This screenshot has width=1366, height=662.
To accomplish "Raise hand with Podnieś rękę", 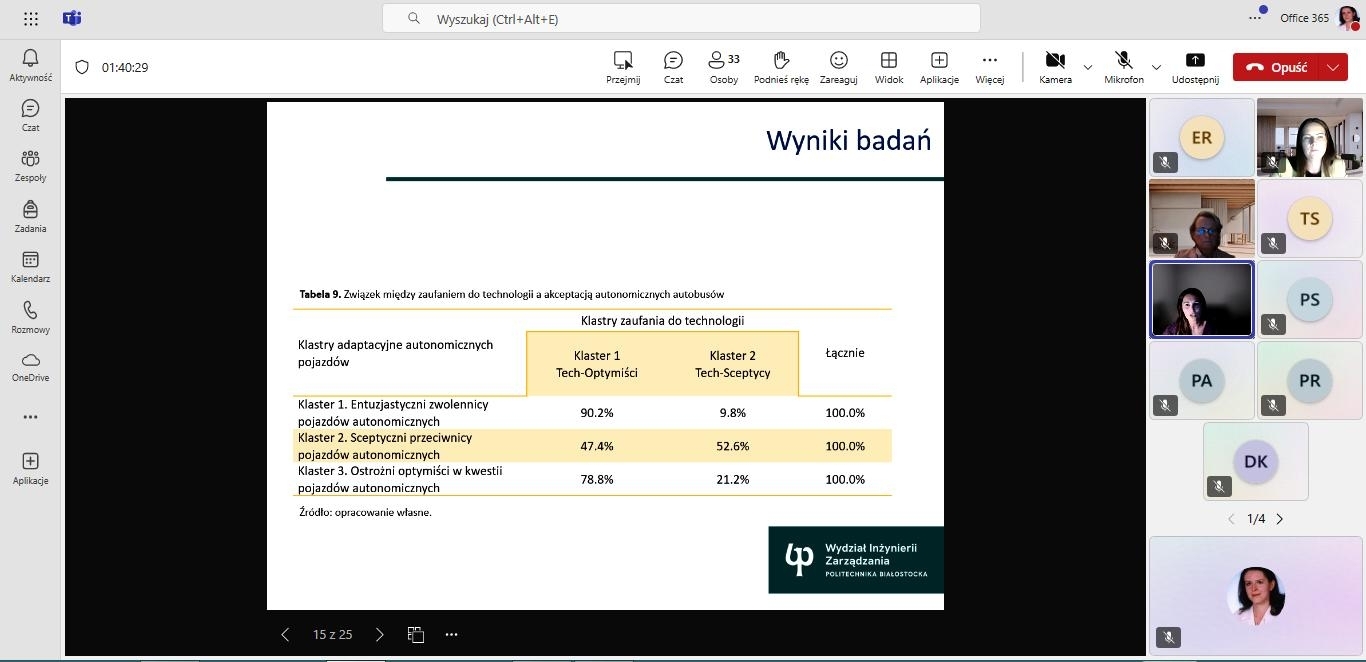I will (781, 67).
